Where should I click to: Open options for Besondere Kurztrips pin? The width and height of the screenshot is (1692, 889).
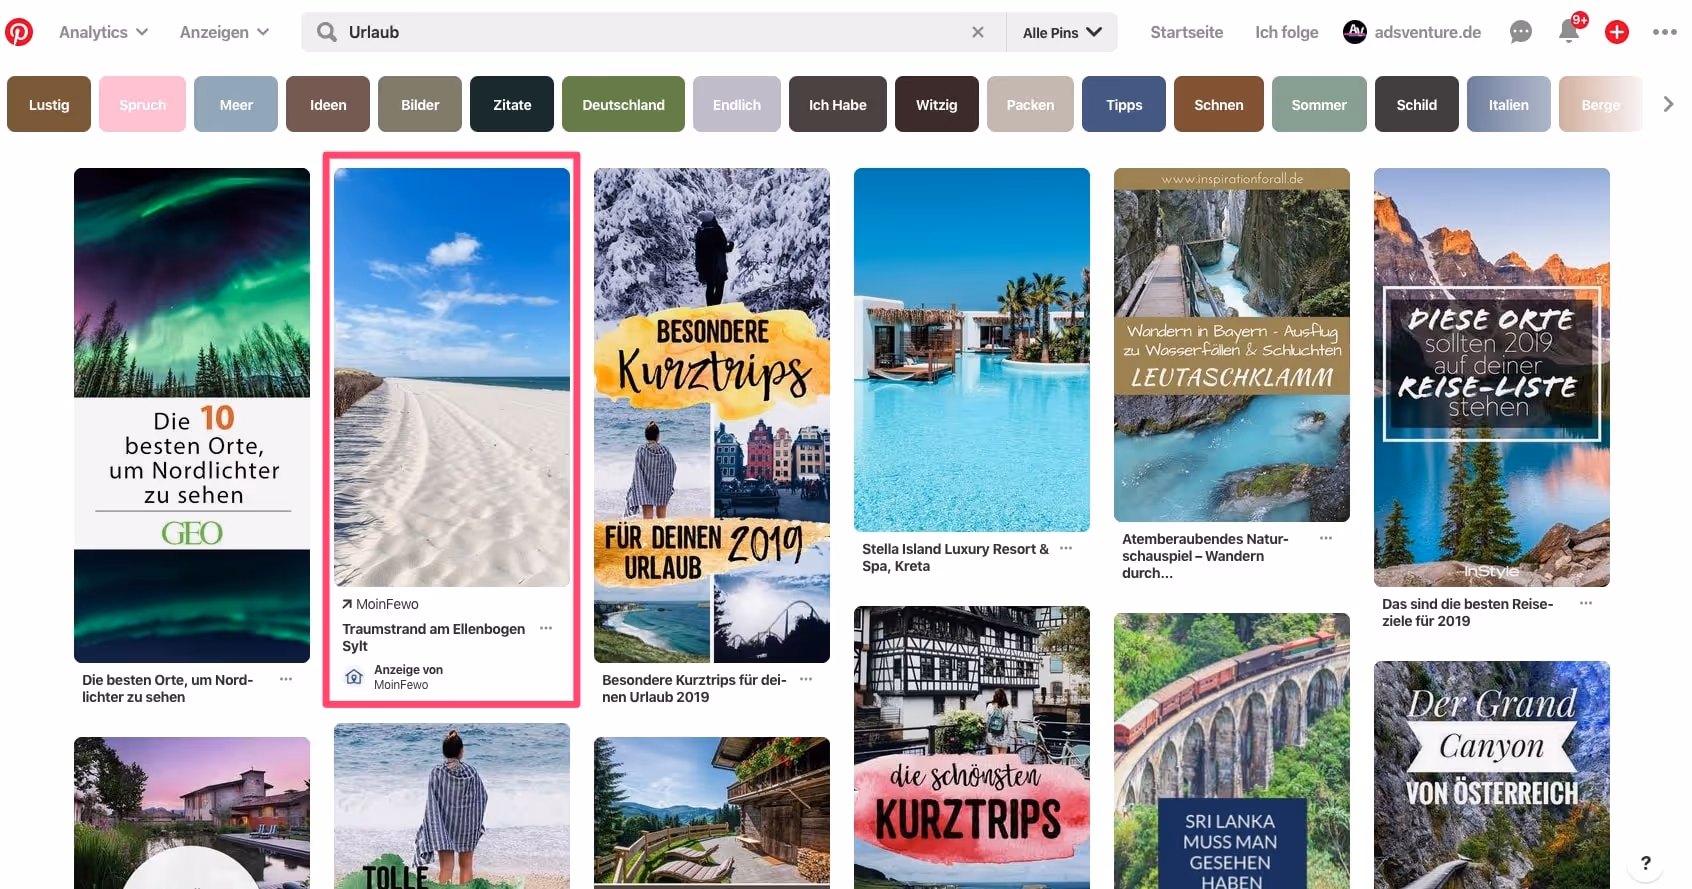point(806,679)
